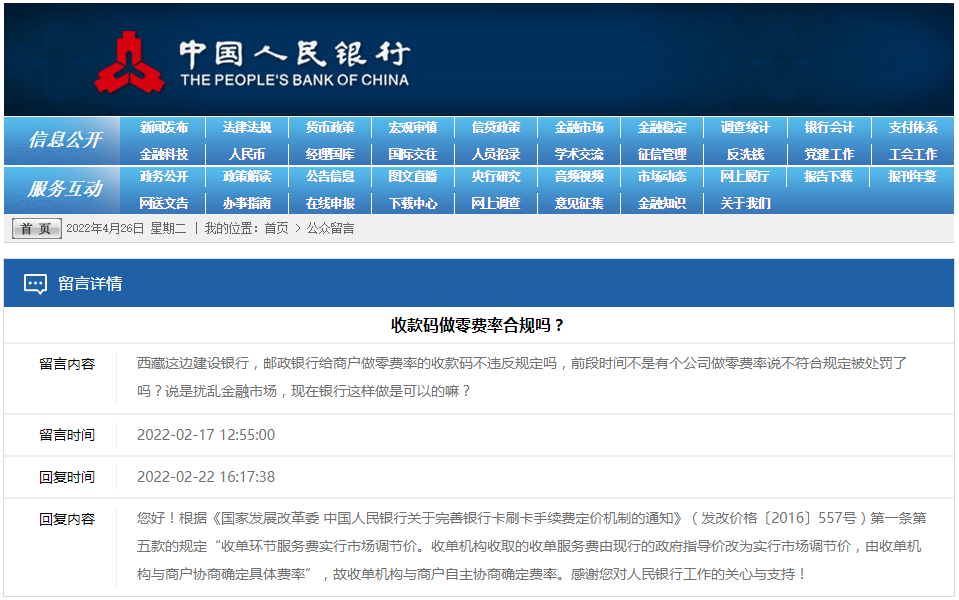Click 报刊年鉴 in navigation
The height and width of the screenshot is (600, 959).
click(x=913, y=176)
